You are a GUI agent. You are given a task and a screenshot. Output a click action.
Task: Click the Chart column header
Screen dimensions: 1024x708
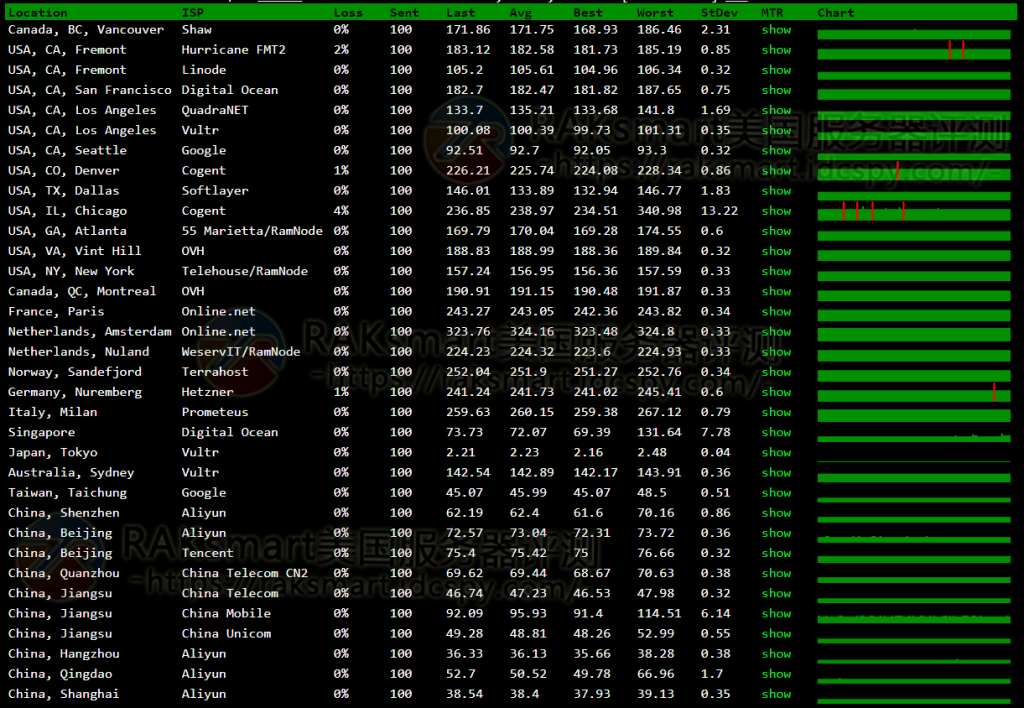tap(835, 12)
